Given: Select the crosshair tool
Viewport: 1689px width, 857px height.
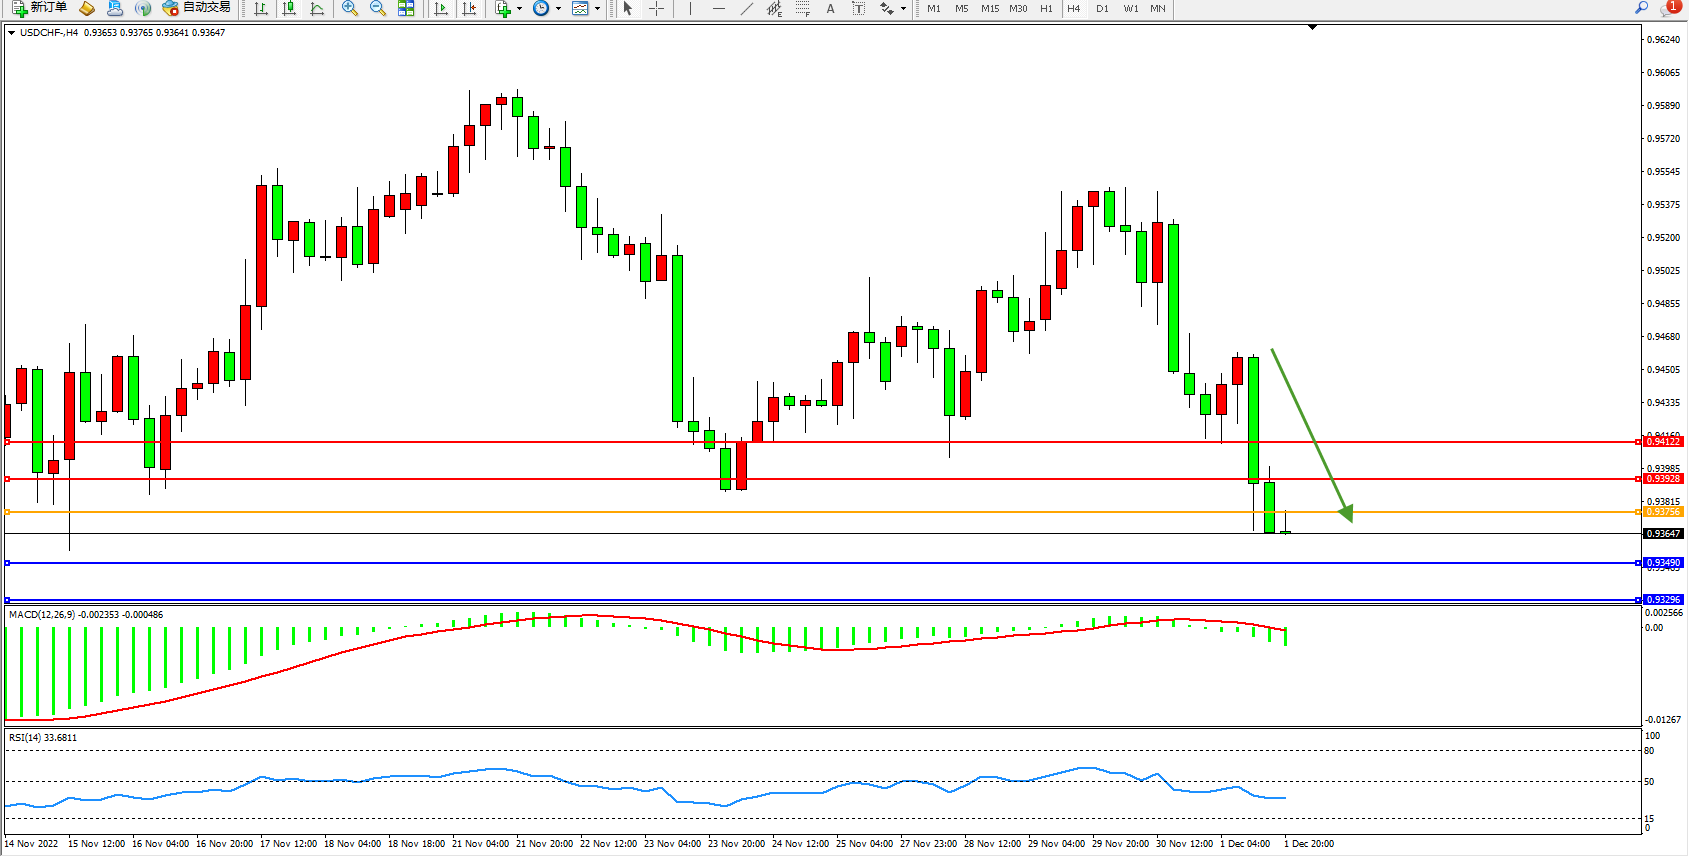Looking at the screenshot, I should [656, 8].
